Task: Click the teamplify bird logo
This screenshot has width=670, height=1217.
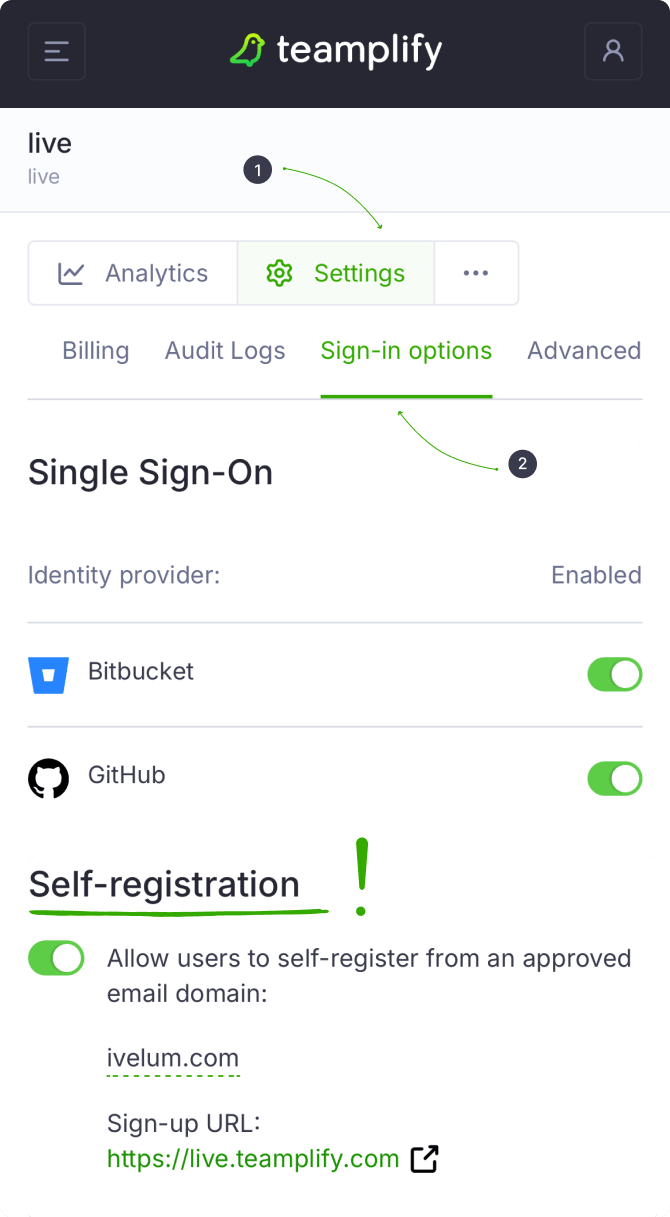Action: click(247, 50)
